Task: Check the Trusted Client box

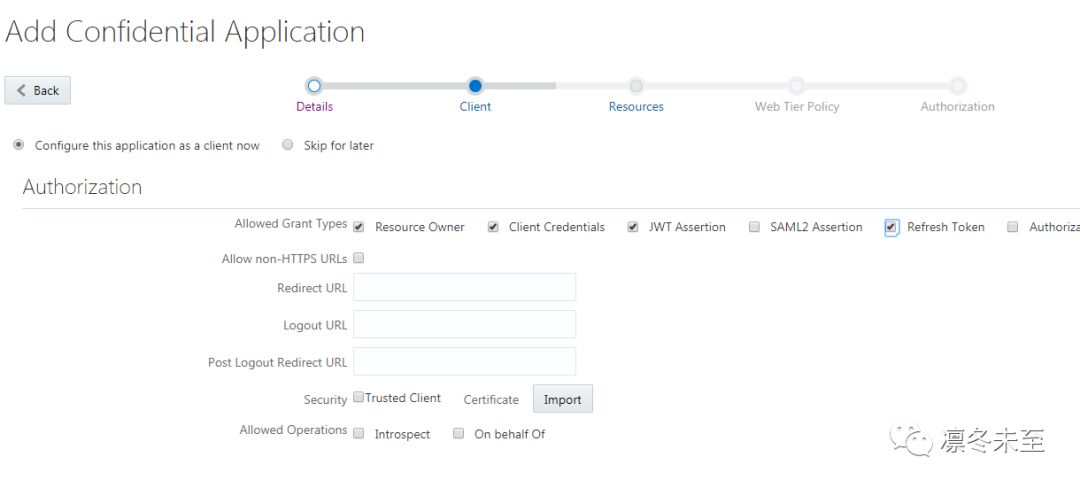Action: (359, 398)
